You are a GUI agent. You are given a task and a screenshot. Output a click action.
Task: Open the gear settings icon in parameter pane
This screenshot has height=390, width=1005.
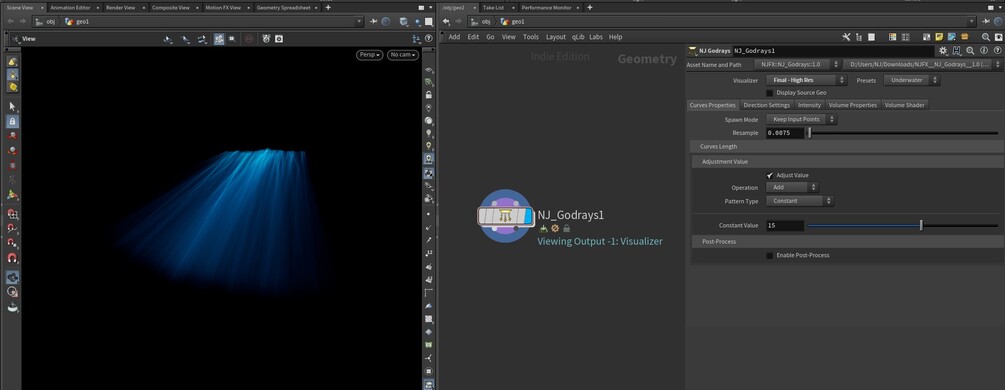click(x=943, y=50)
